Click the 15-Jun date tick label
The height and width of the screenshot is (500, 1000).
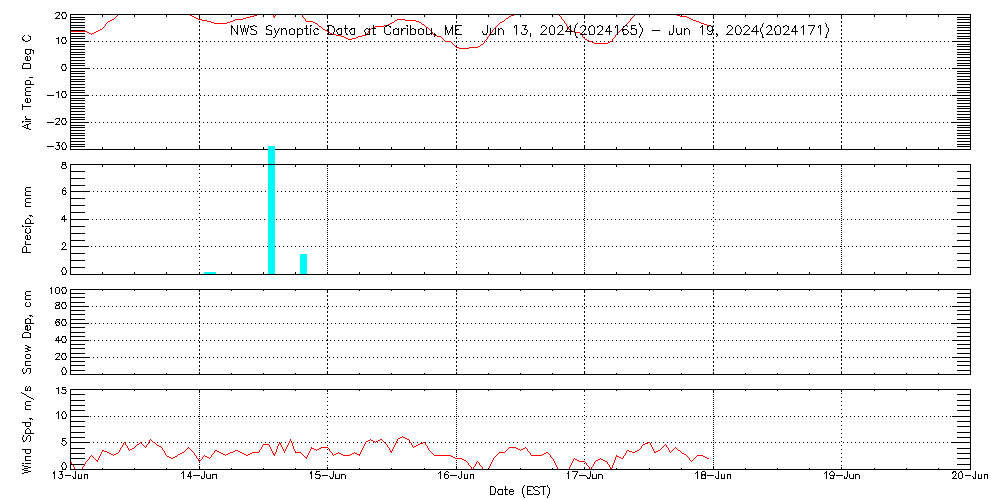[x=328, y=477]
